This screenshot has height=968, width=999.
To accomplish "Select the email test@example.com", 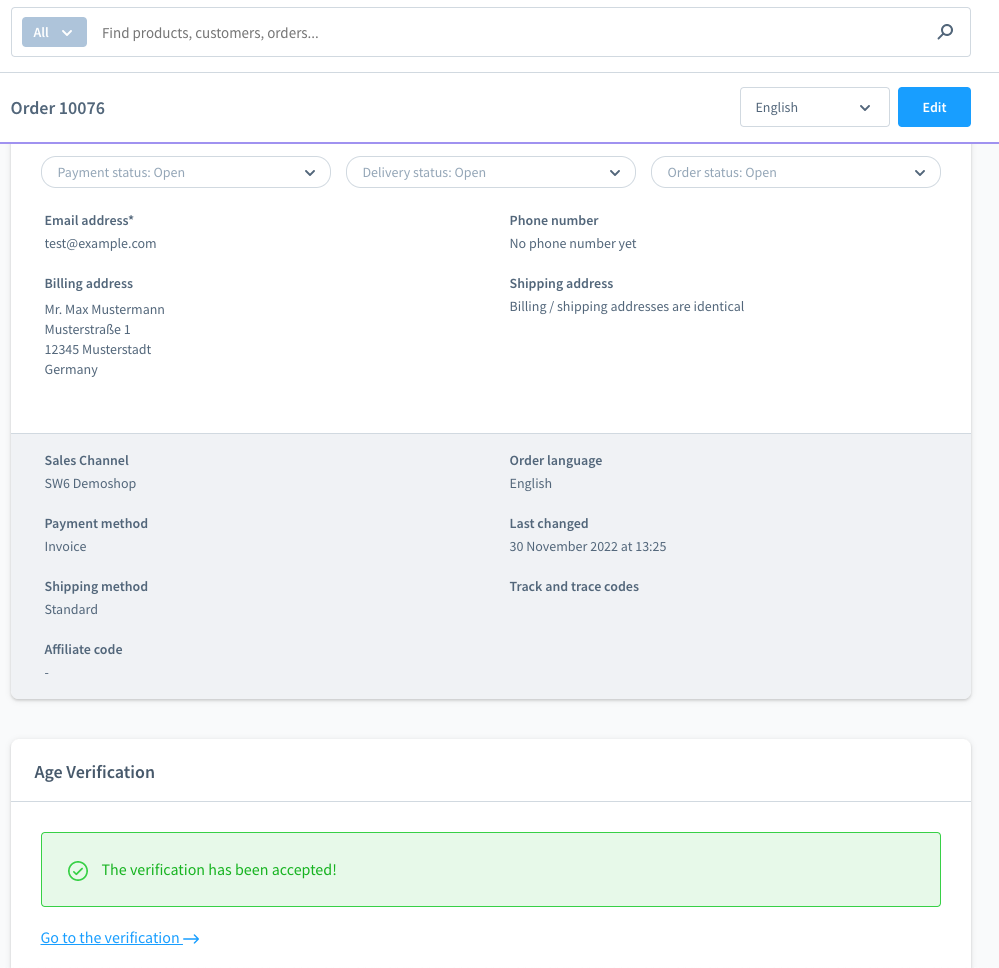I will point(100,243).
